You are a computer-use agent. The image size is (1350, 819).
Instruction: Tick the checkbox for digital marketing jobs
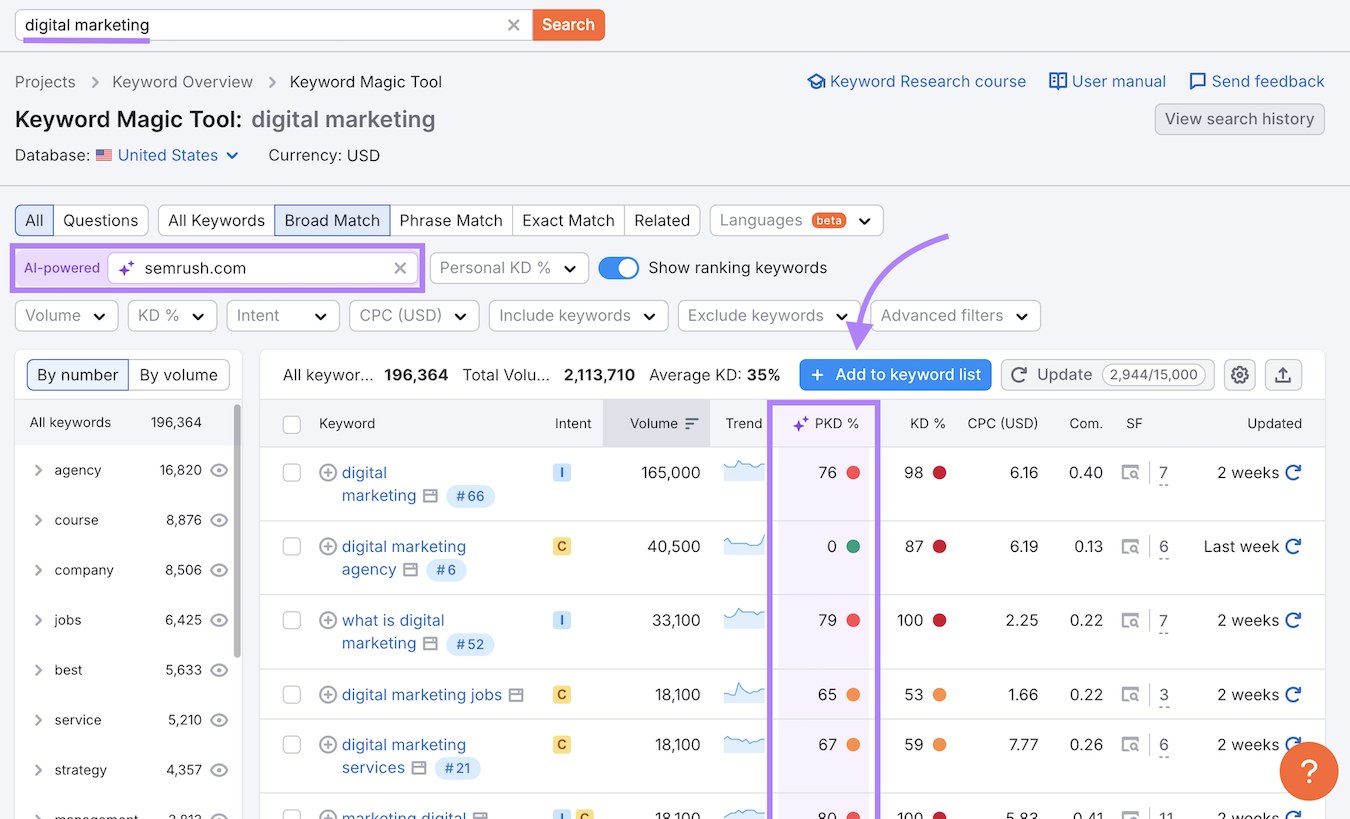[x=291, y=694]
